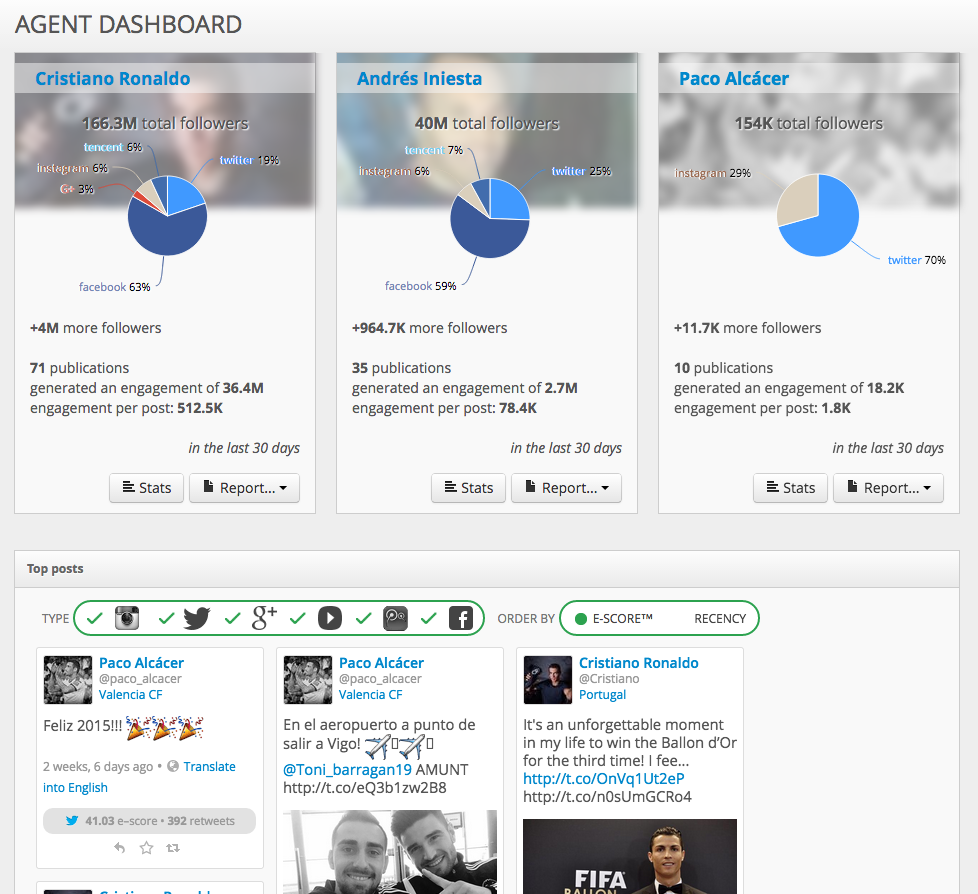
Task: Click 'facebook 59%' chart label
Action: 420,286
